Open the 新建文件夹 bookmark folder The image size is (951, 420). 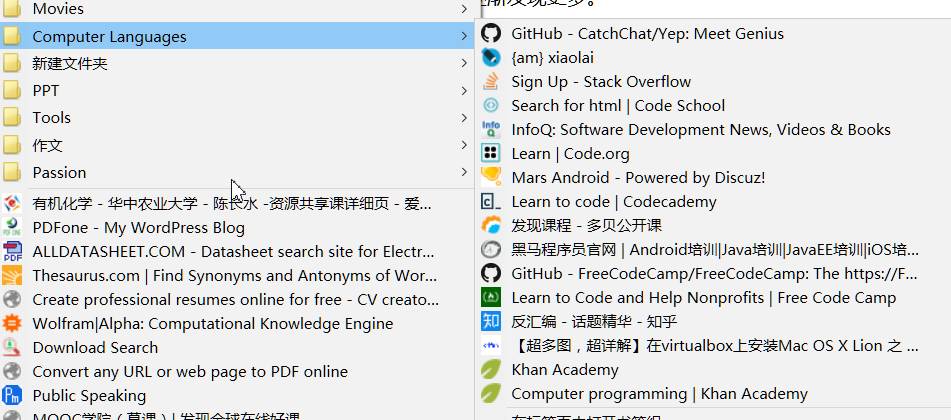[x=237, y=63]
